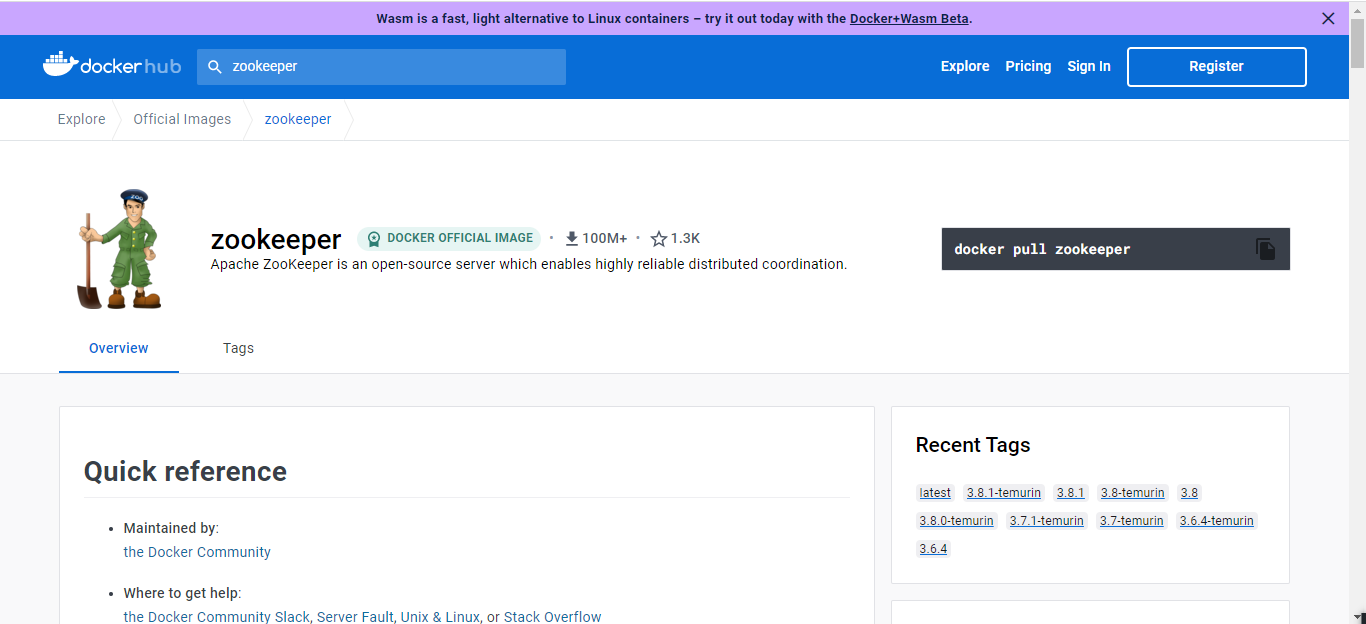The image size is (1366, 624).
Task: Switch to the Tags tab
Action: pos(238,348)
